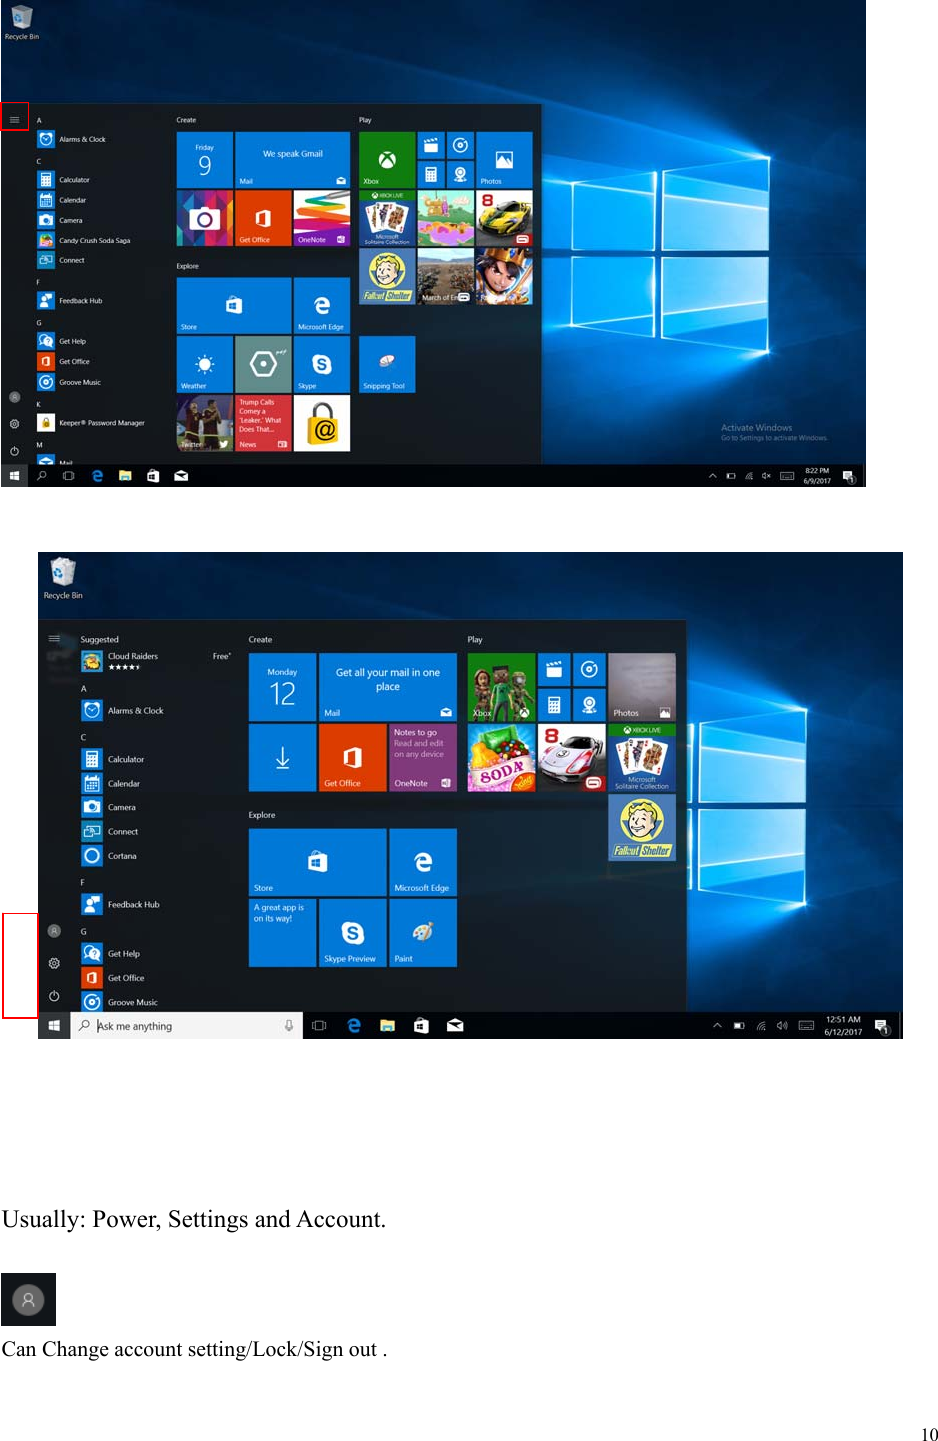Viewport: 938px width, 1441px height.
Task: Click inside the Ask me anything search box
Action: (180, 1025)
